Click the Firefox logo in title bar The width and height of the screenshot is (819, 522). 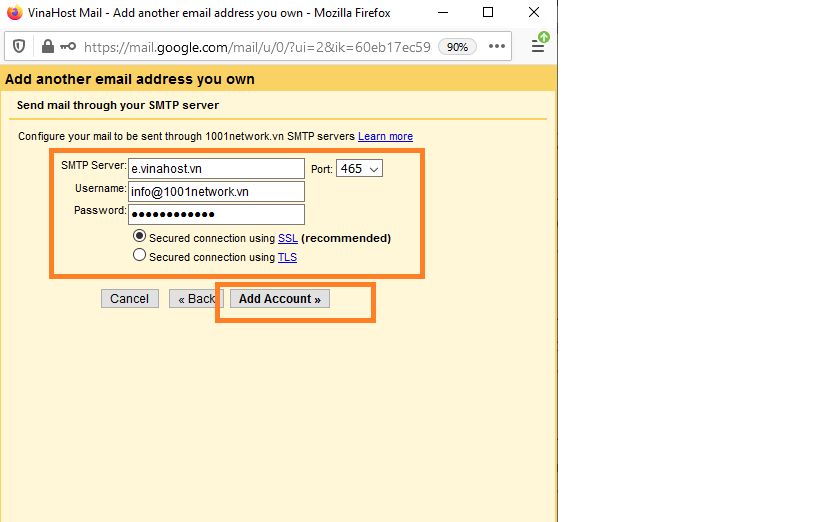15,12
